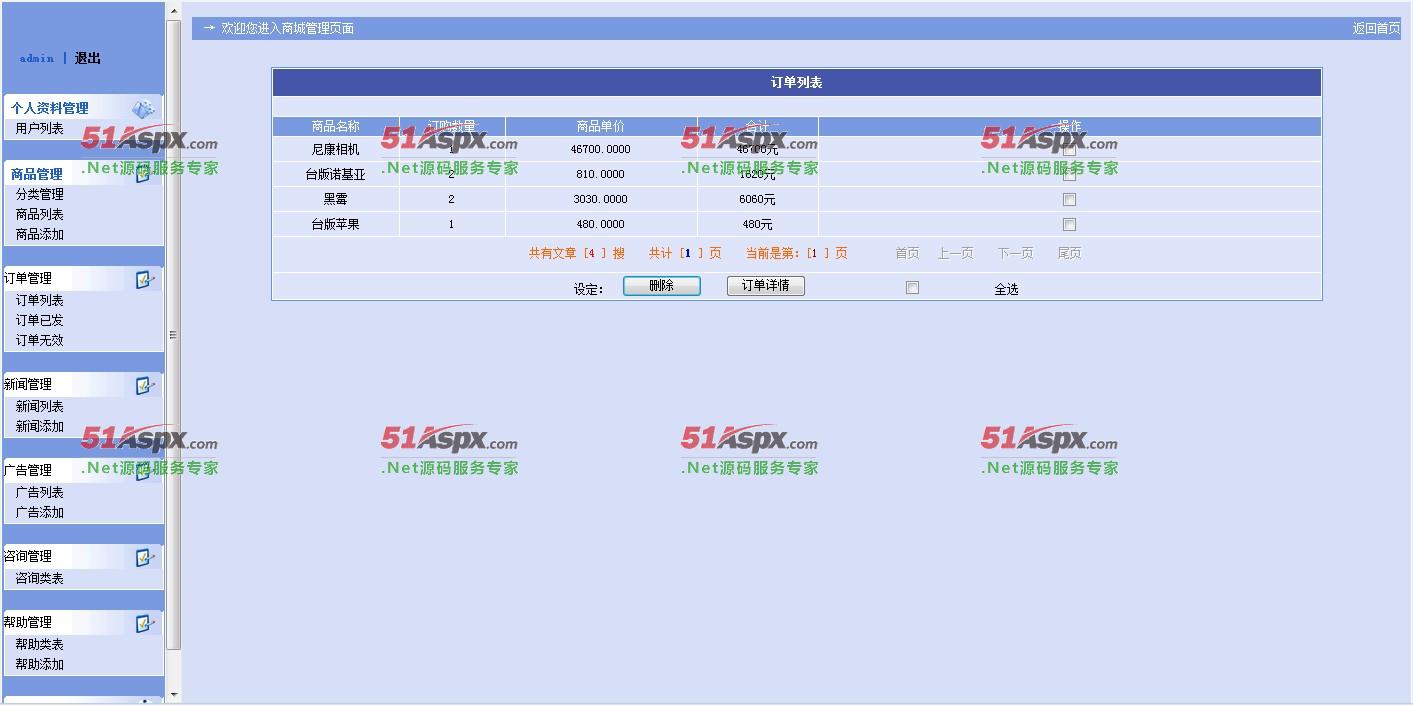Open 广告添加 in sidebar
Viewport: 1413px width, 705px height.
click(40, 512)
